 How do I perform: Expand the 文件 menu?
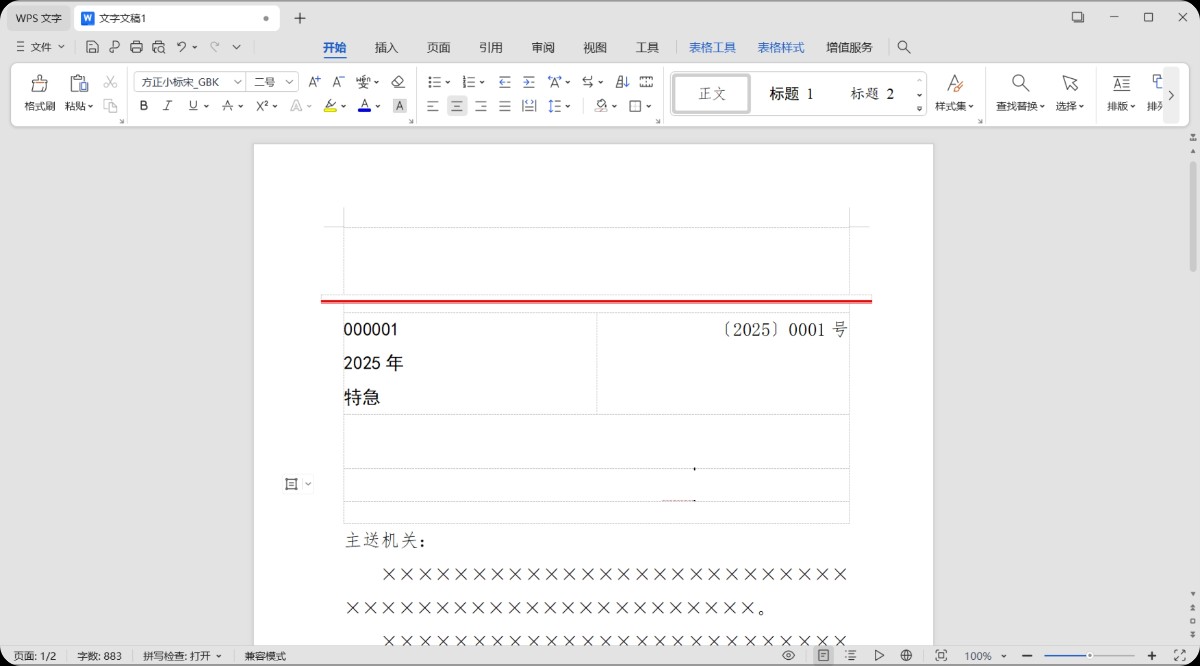(40, 47)
